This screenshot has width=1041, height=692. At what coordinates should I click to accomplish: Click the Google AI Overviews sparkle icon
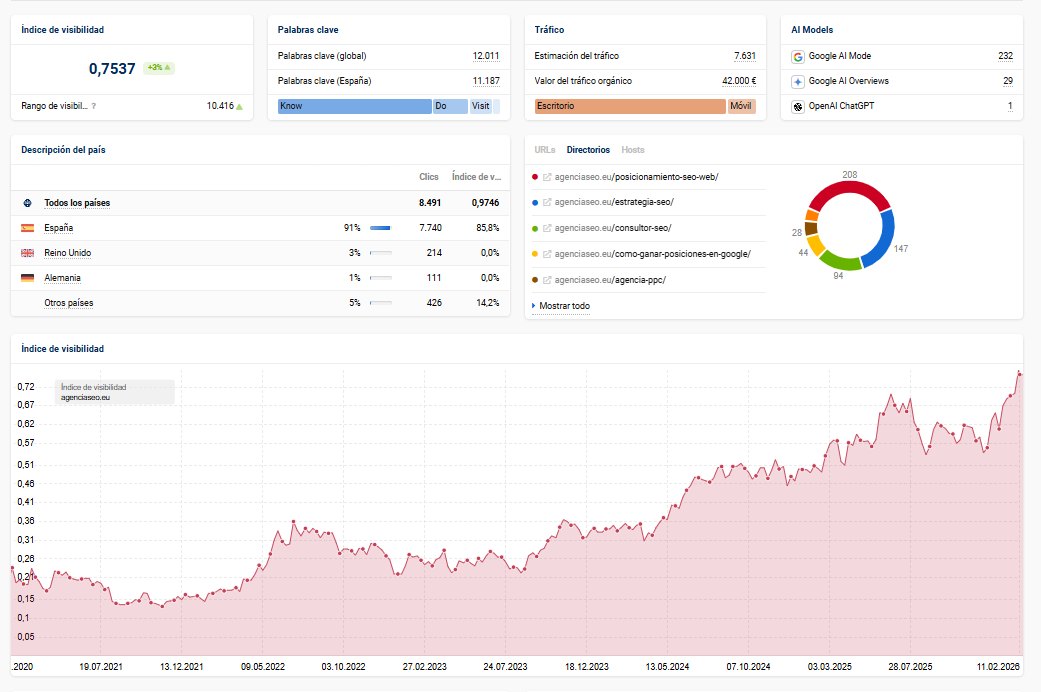coord(797,81)
